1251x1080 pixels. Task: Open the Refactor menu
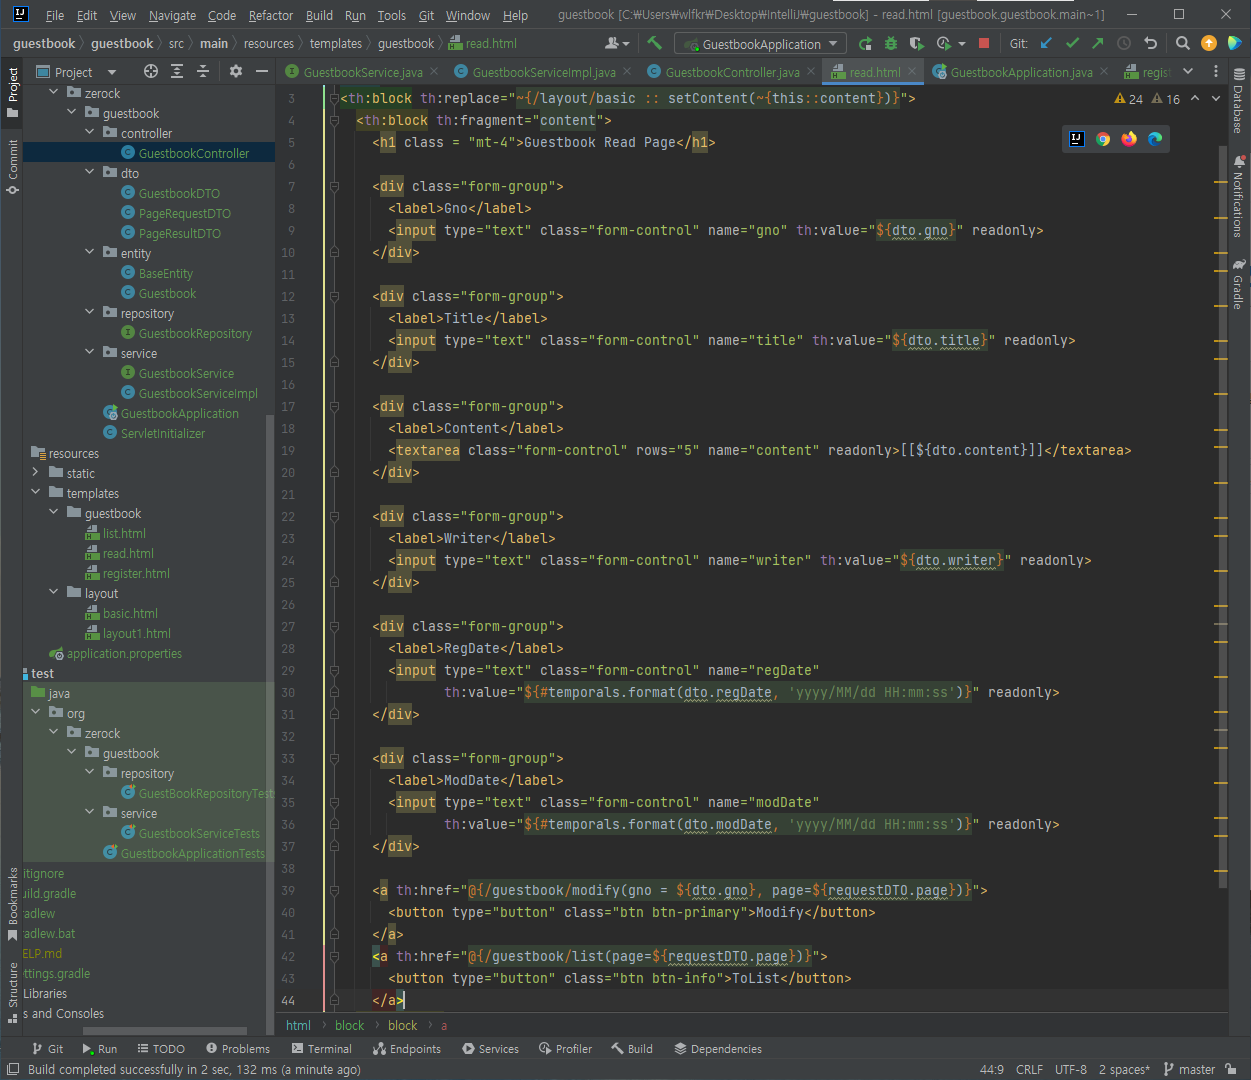pos(271,15)
